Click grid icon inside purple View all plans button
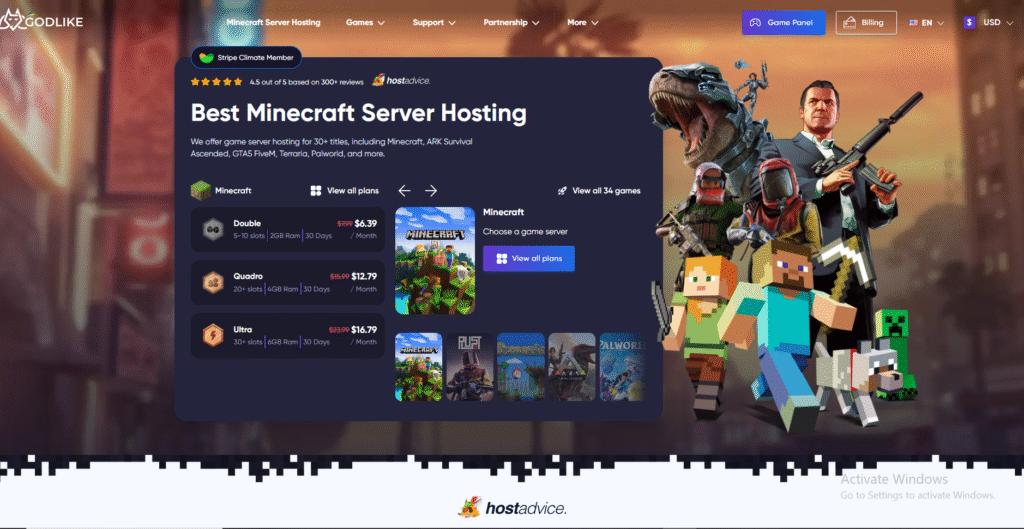 click(502, 259)
